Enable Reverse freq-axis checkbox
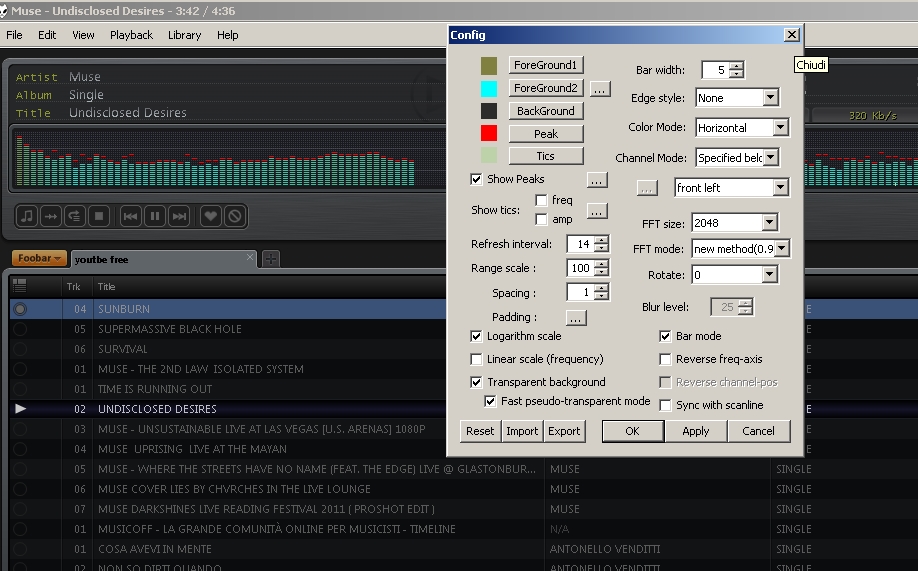The image size is (918, 571). point(665,359)
